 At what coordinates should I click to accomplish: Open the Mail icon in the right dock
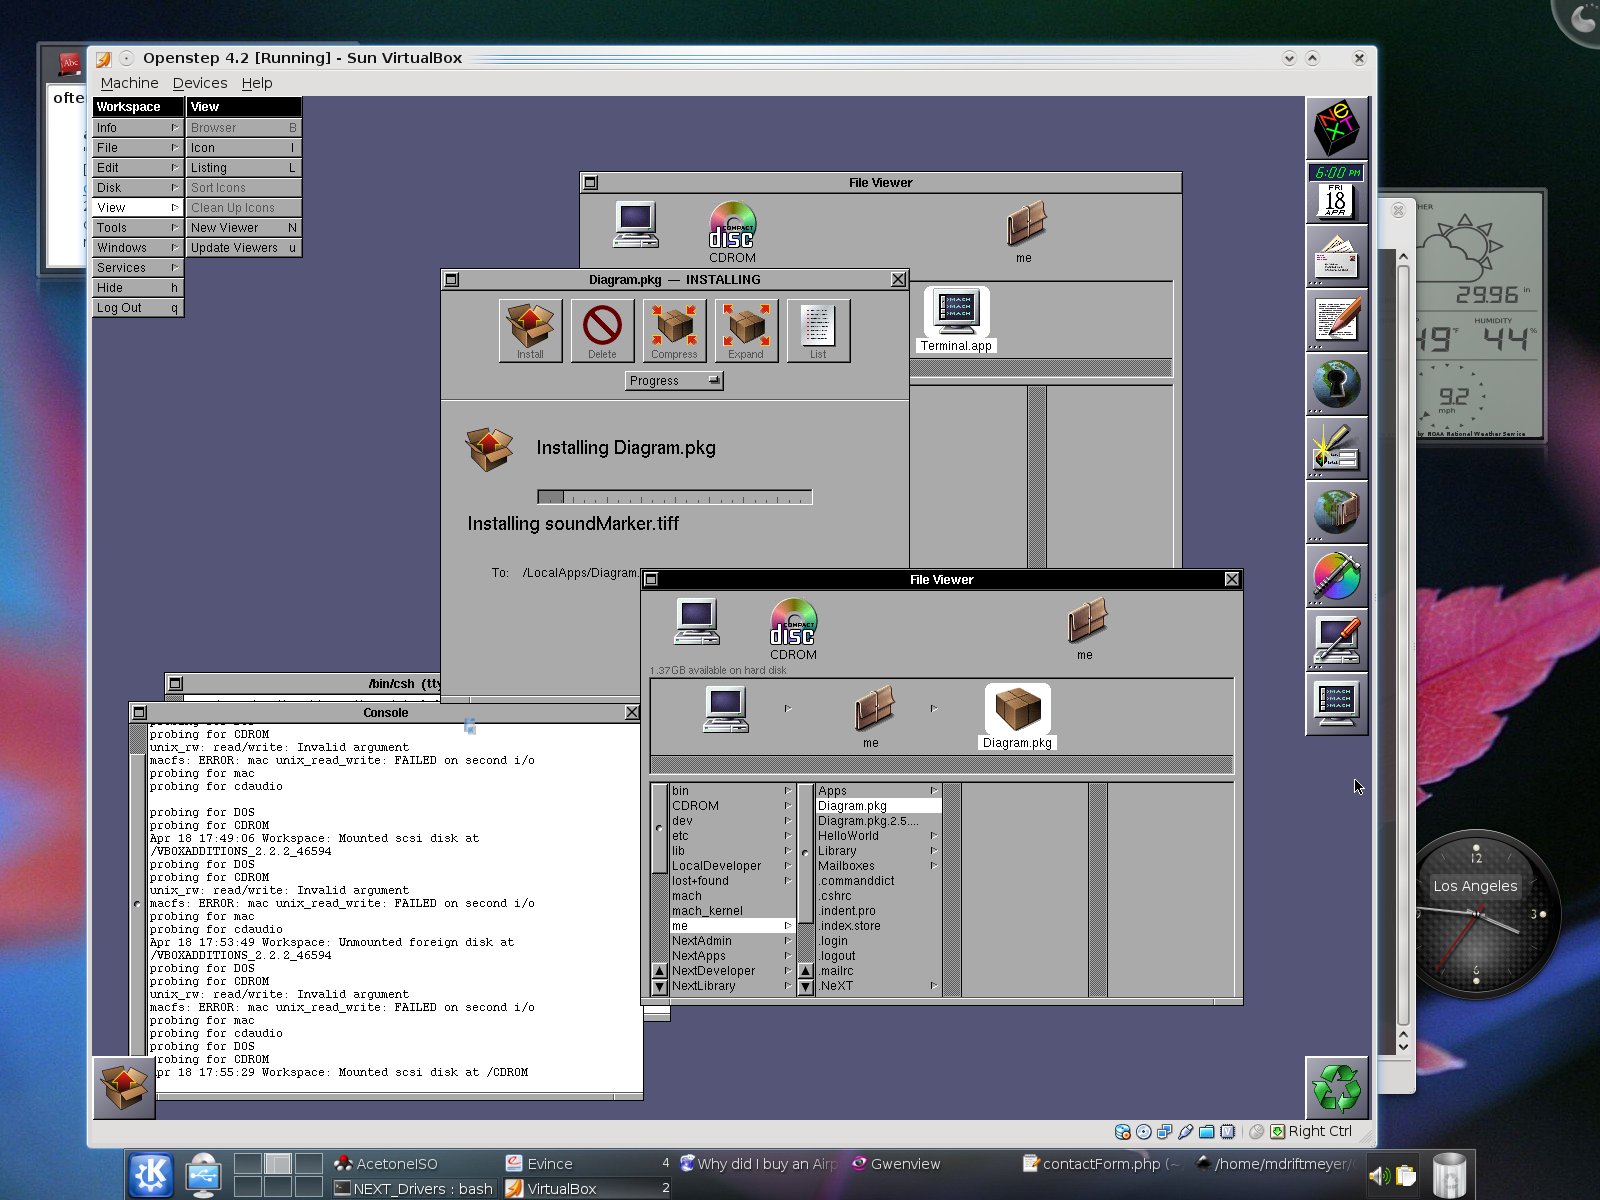[x=1337, y=258]
